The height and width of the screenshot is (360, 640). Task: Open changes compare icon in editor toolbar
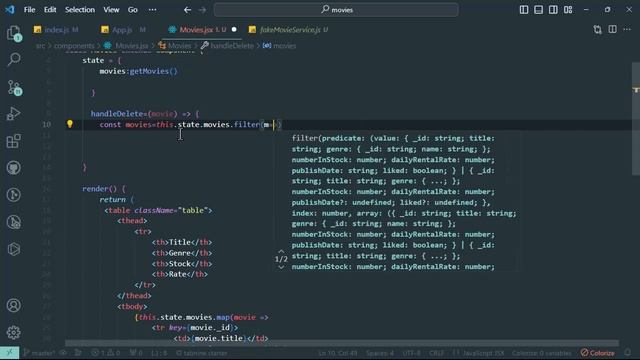[598, 29]
